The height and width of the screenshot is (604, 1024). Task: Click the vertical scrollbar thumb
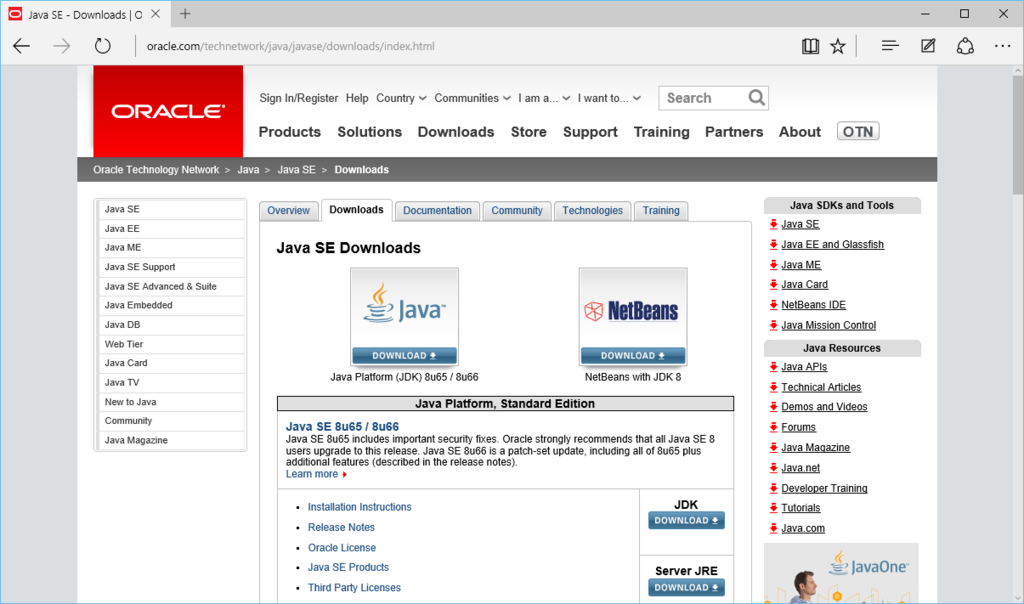[x=1018, y=136]
